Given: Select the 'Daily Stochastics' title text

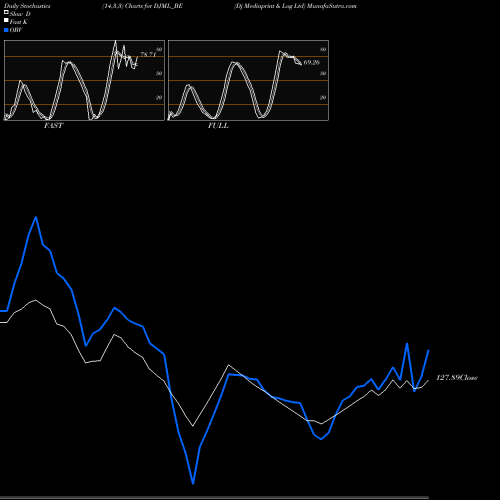Looking at the screenshot, I should click(27, 6).
